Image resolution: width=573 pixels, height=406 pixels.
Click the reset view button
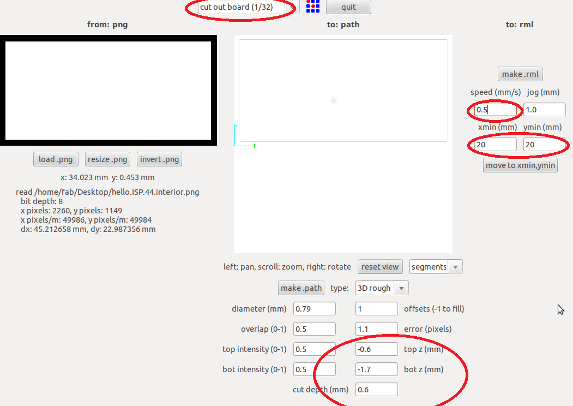click(380, 267)
